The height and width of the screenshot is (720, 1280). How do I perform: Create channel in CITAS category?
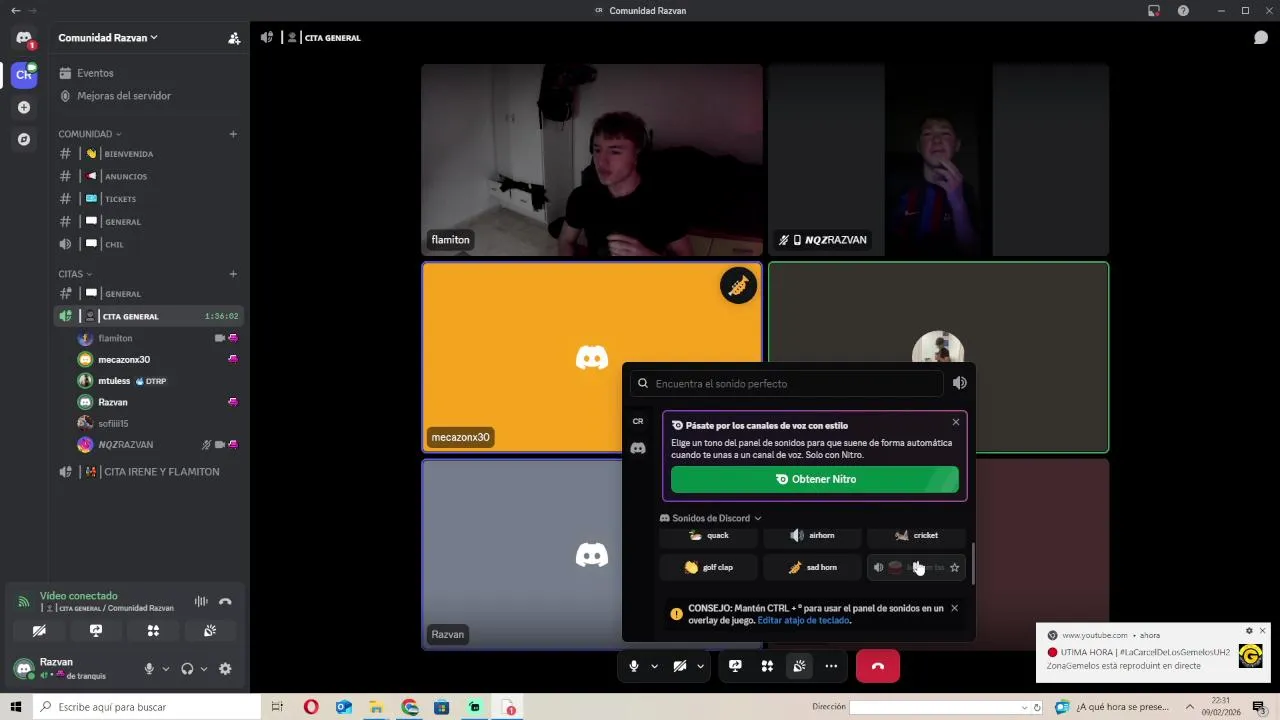coord(233,274)
